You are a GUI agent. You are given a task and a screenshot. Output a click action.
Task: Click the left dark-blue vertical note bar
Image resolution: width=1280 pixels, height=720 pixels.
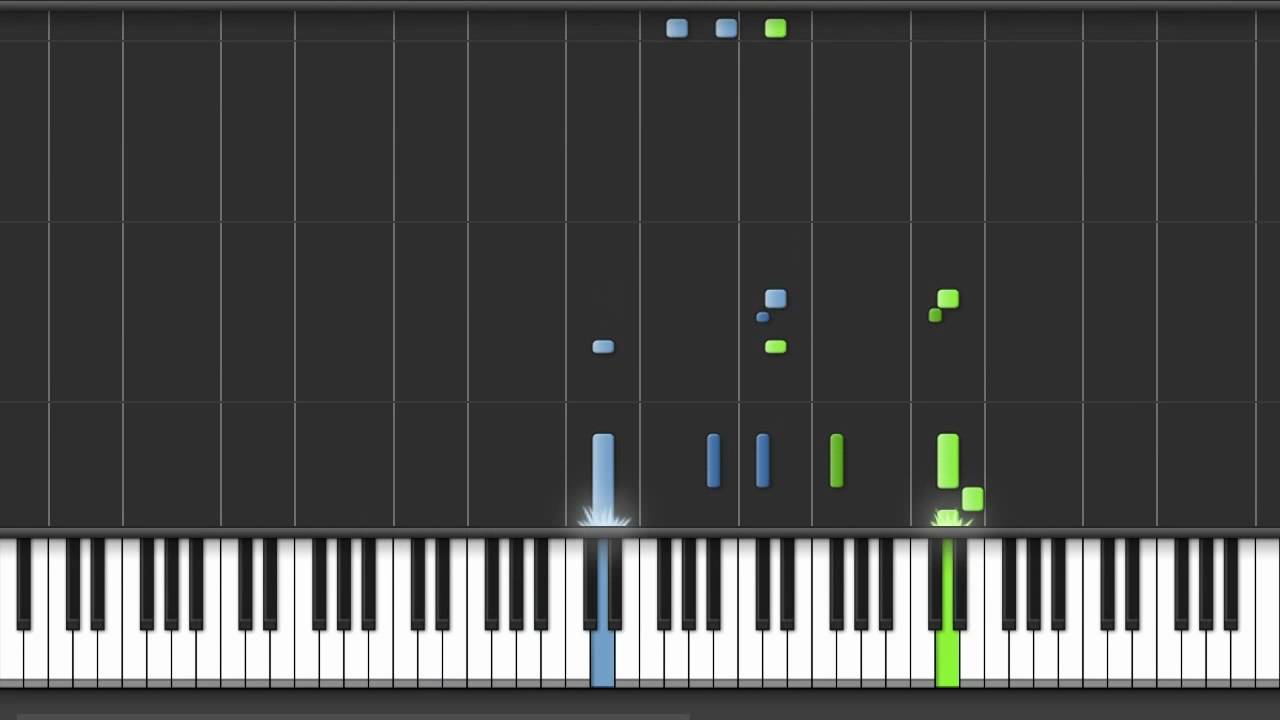(713, 460)
